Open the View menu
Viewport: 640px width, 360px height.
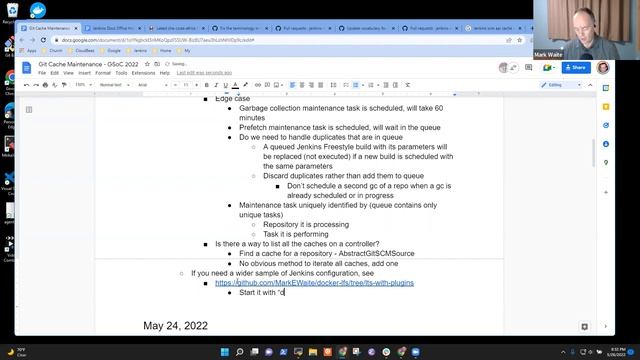pyautogui.click(x=68, y=73)
